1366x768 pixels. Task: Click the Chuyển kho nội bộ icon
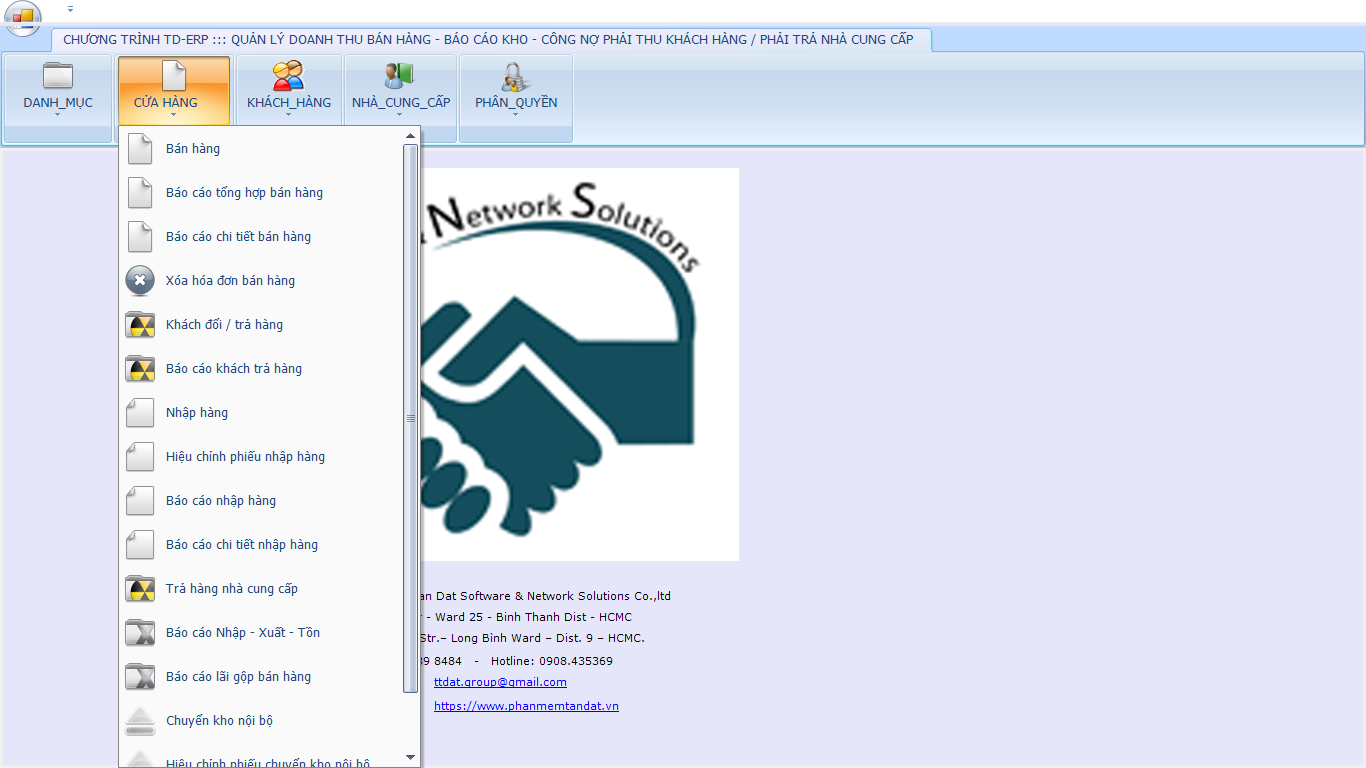(140, 721)
